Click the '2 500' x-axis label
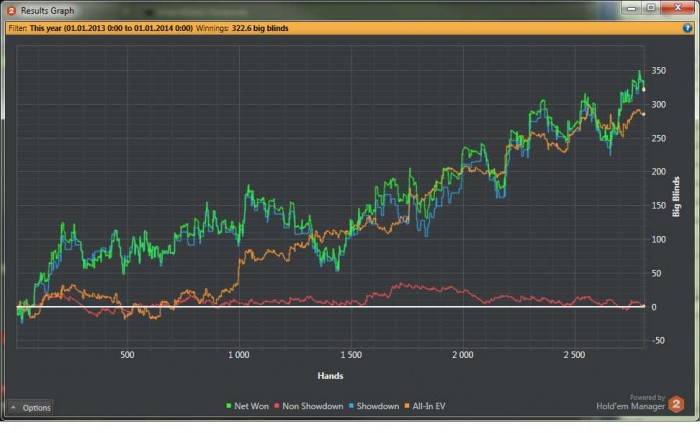This screenshot has height=433, width=700. (x=574, y=355)
